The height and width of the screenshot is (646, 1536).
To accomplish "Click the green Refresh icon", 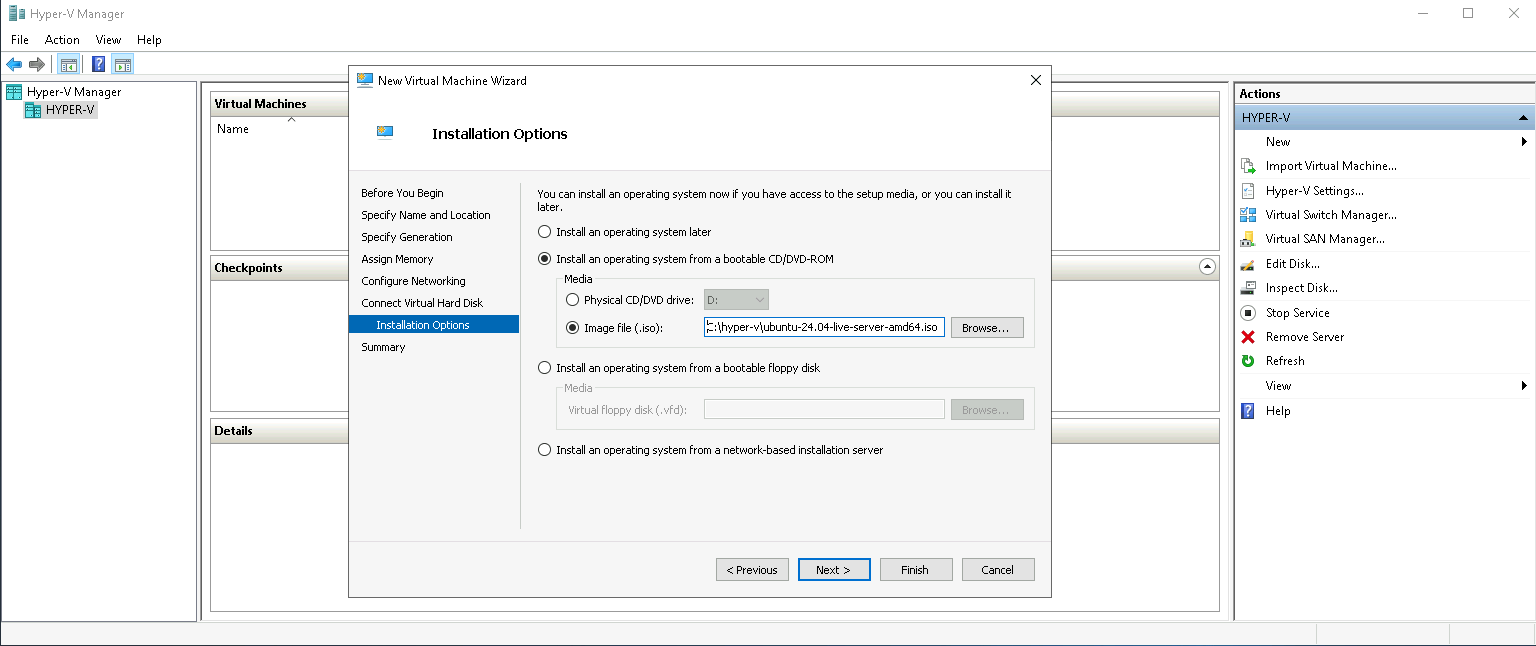I will pos(1248,361).
